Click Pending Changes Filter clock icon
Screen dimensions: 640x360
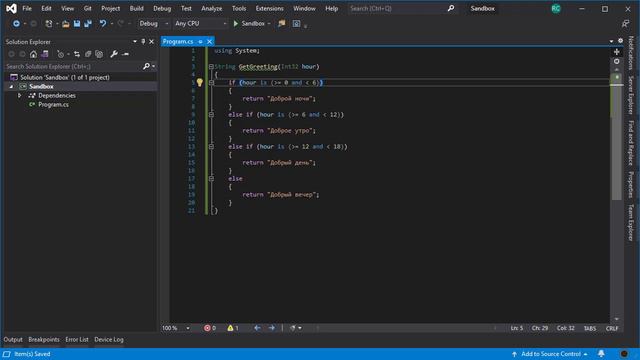click(60, 54)
